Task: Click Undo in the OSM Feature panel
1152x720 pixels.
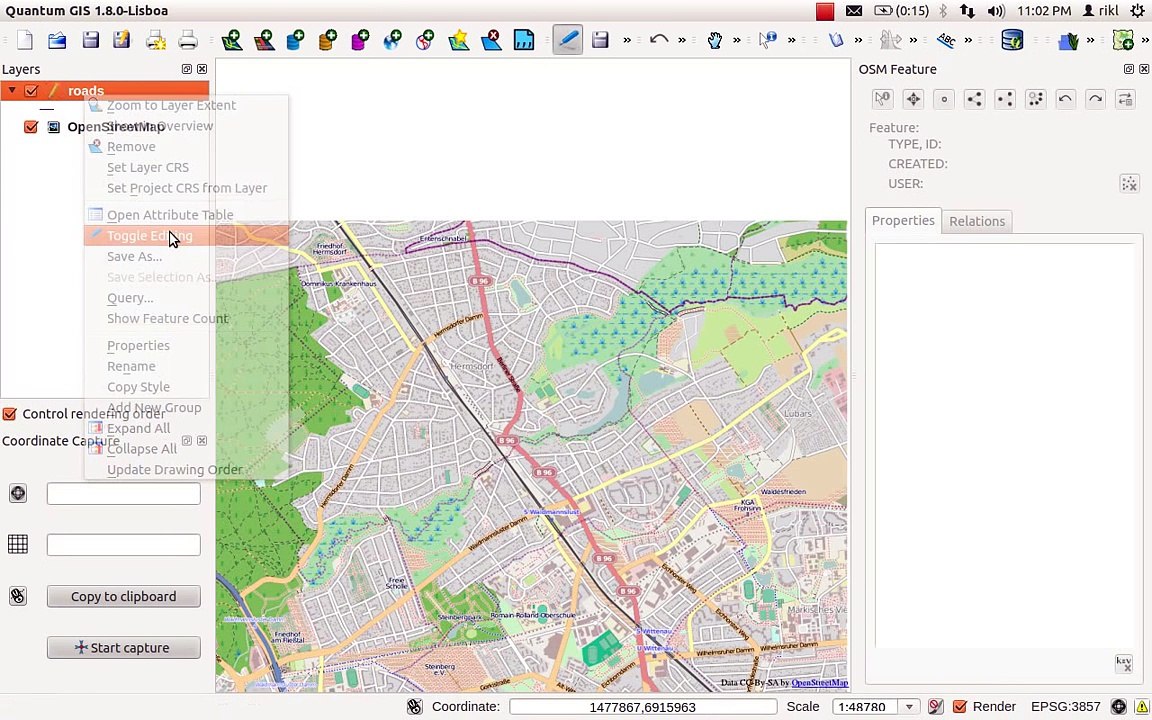Action: [x=1065, y=98]
